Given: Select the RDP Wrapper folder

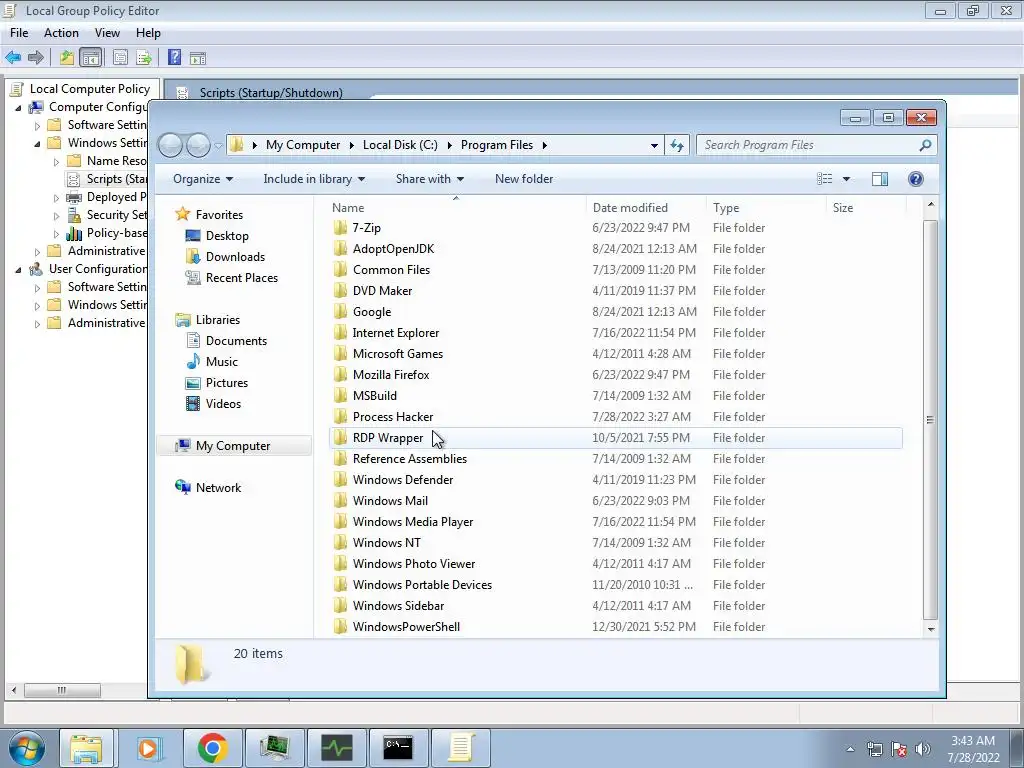Looking at the screenshot, I should tap(616, 438).
